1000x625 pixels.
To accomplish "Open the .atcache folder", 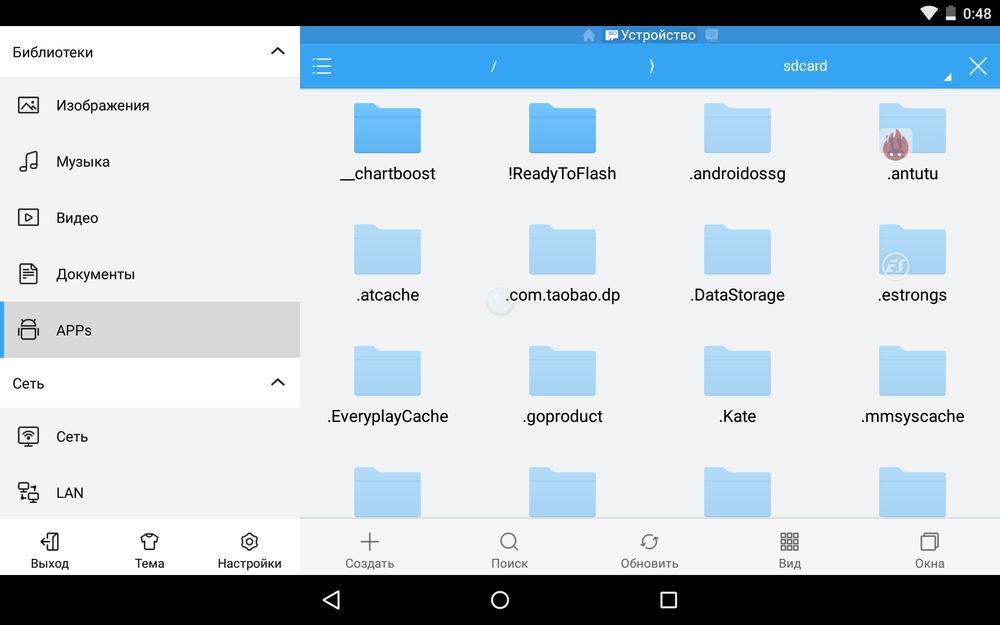I will click(x=388, y=264).
